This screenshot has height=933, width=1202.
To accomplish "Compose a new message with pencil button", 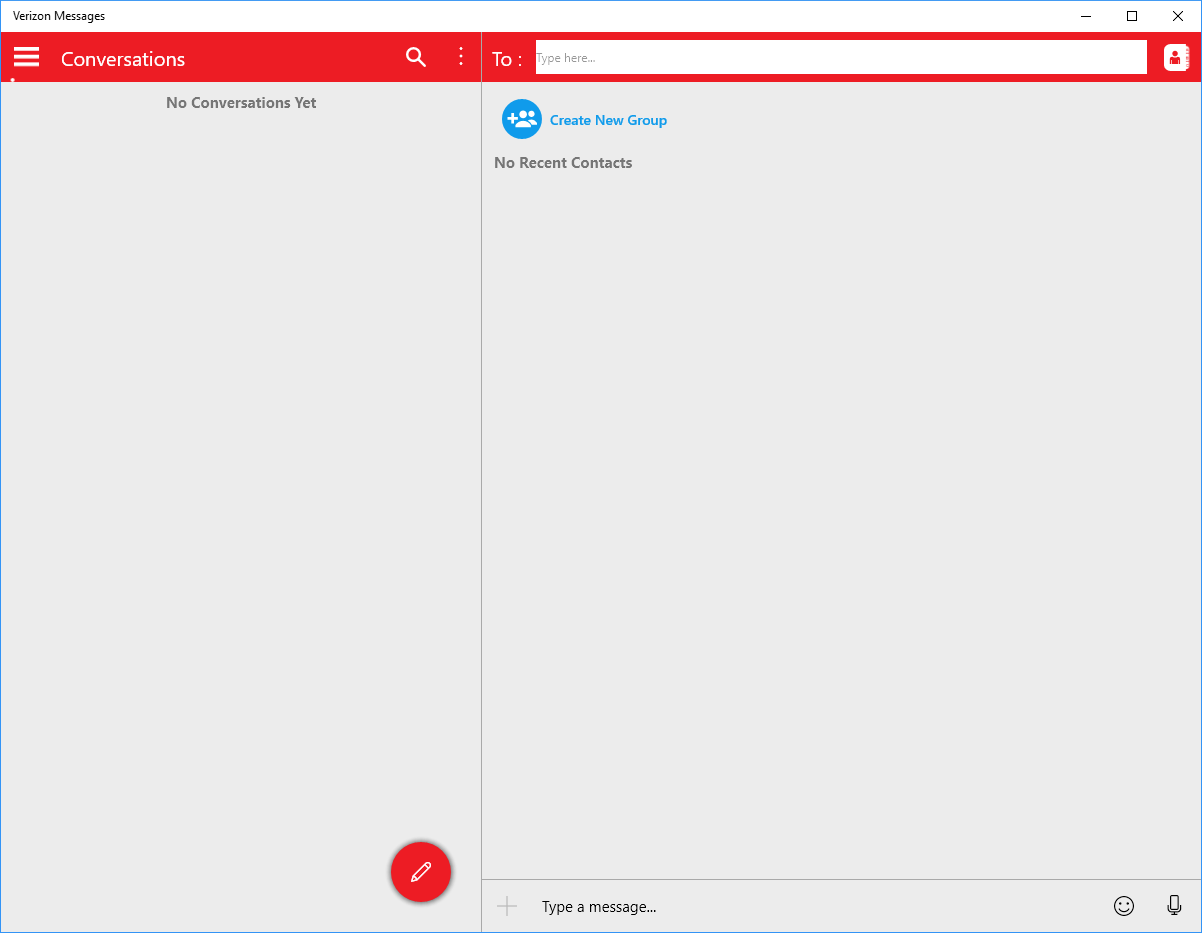I will click(x=421, y=872).
